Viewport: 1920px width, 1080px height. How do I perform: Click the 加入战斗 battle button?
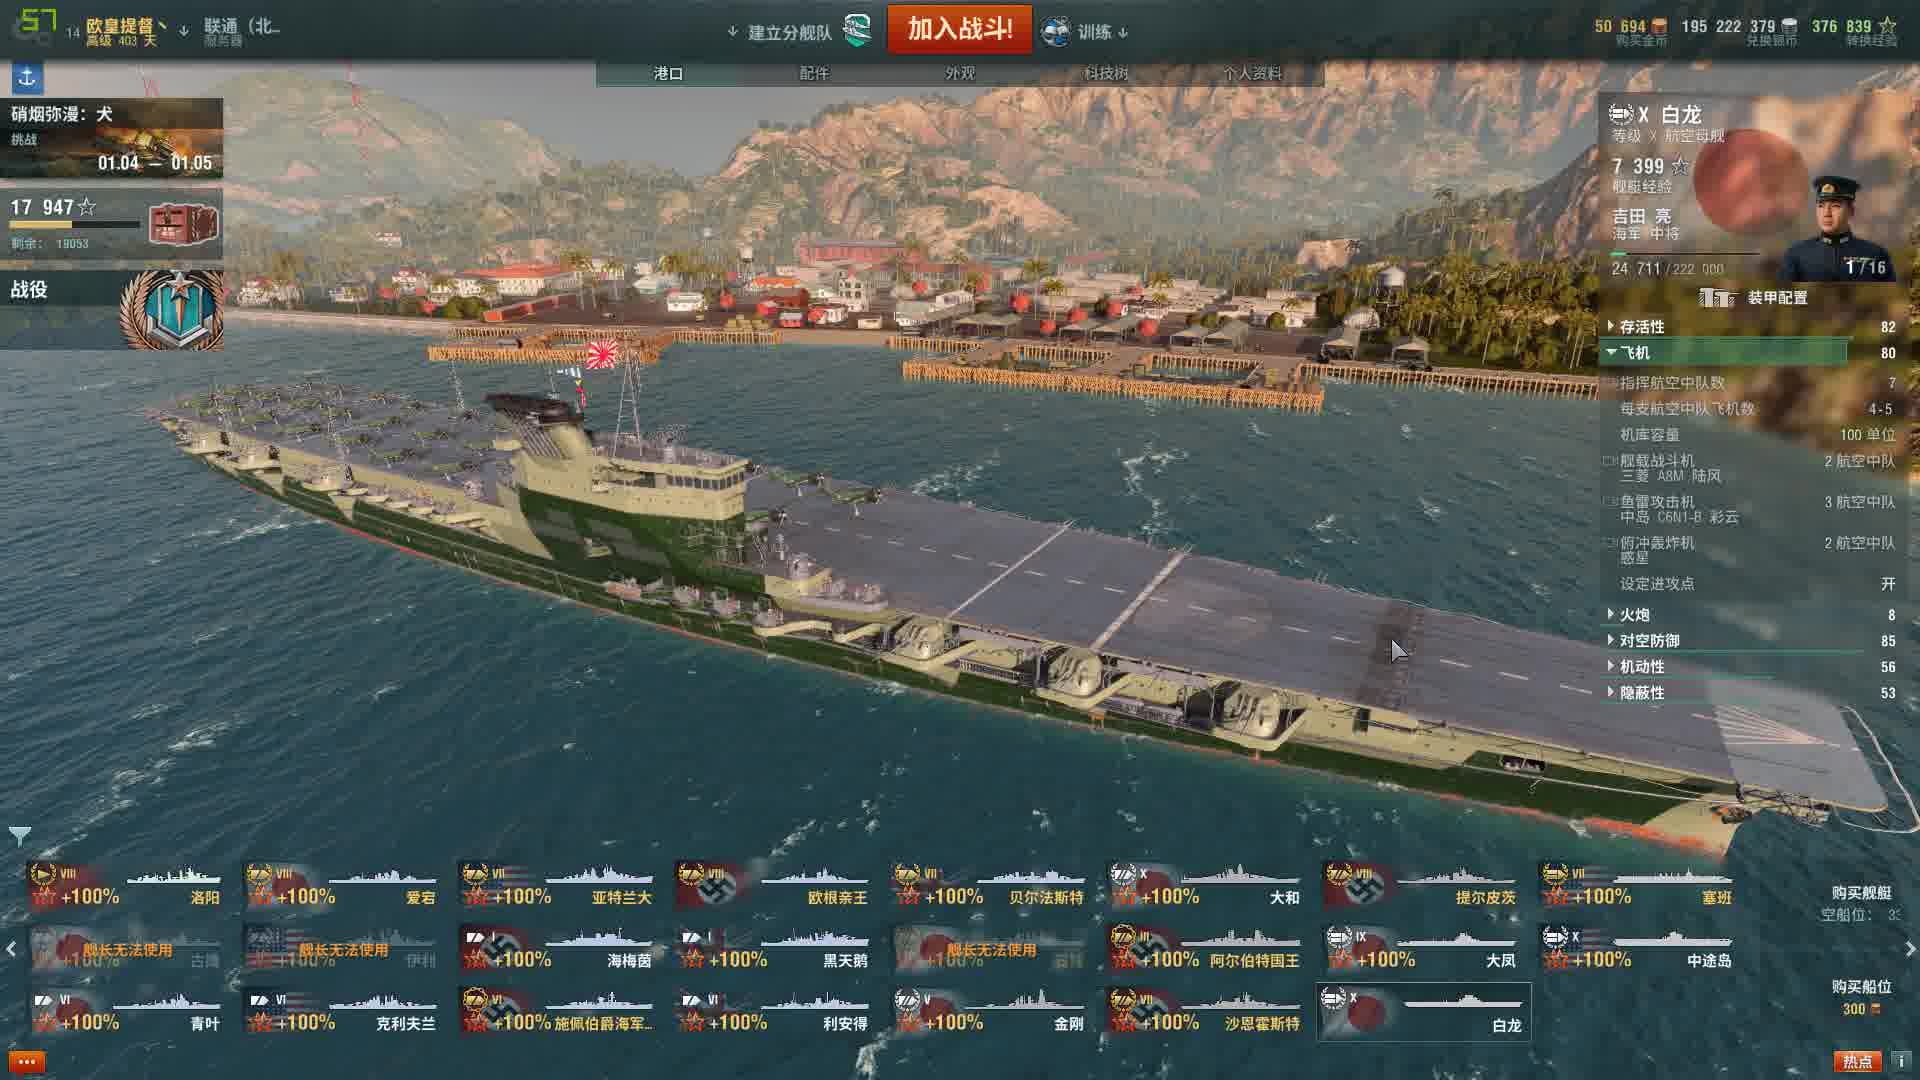point(960,29)
